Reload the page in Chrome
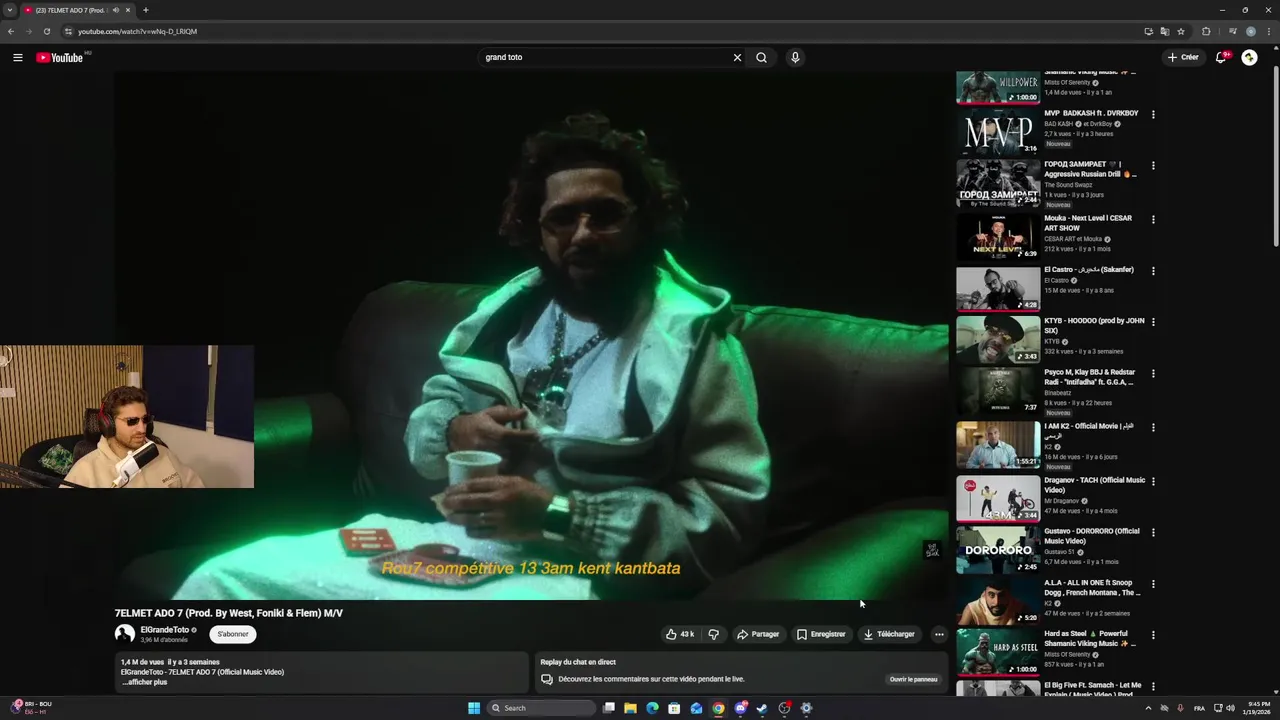 pos(46,31)
